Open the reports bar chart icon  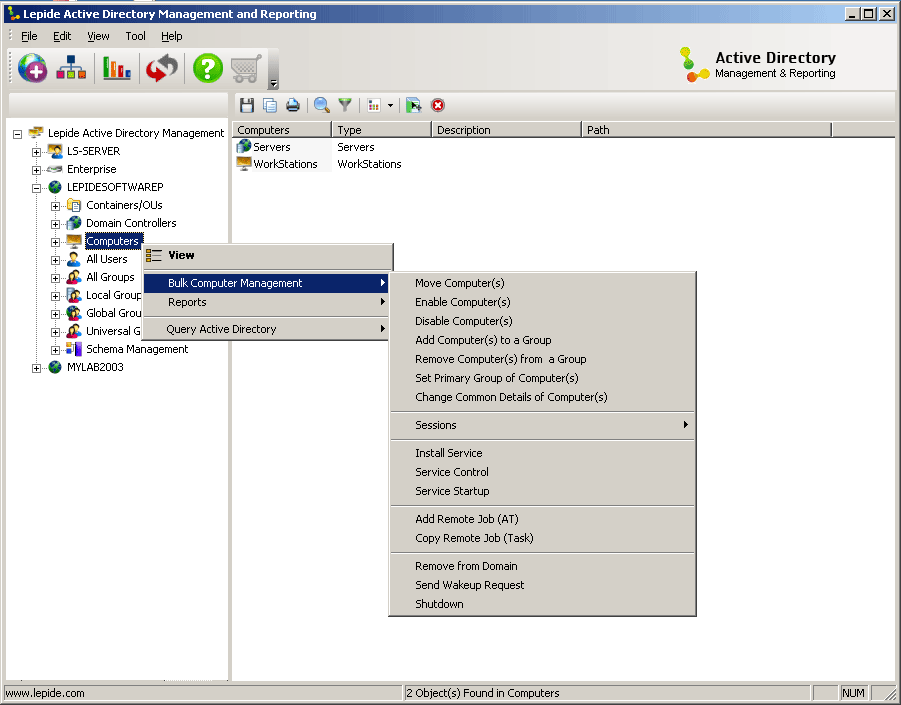click(x=117, y=68)
